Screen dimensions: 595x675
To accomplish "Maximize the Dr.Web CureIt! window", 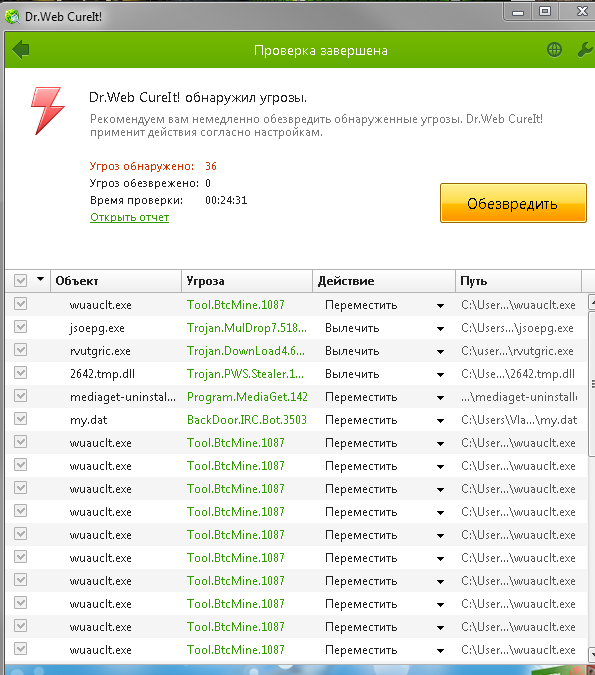I will tap(545, 12).
